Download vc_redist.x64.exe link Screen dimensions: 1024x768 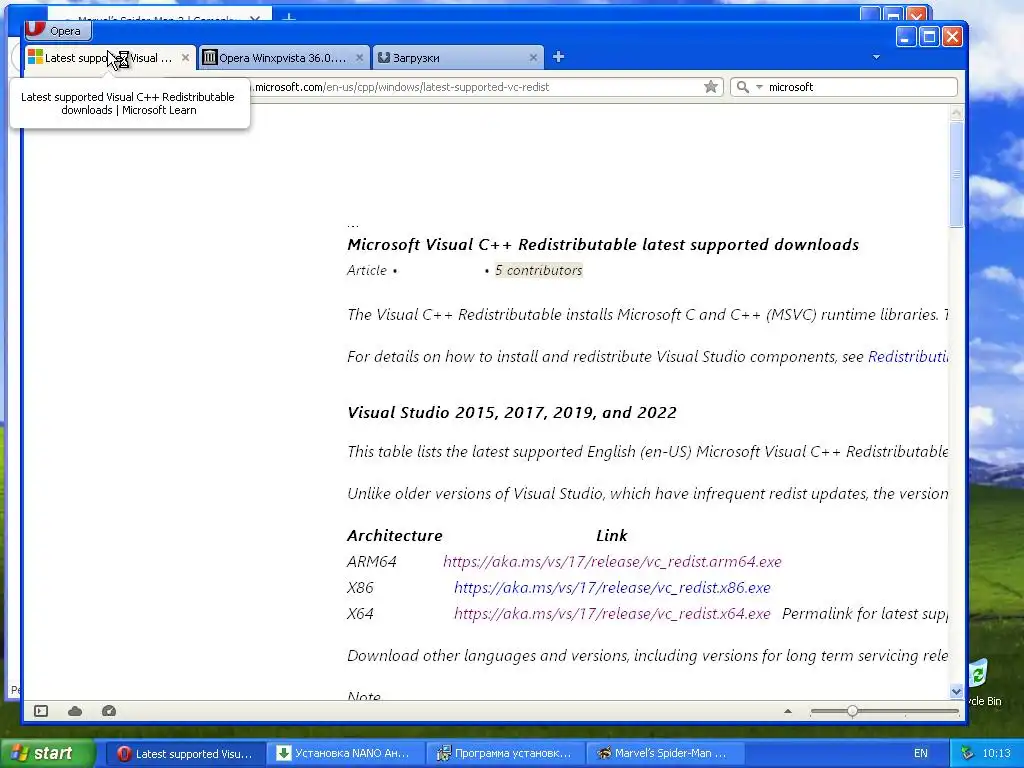(x=612, y=614)
